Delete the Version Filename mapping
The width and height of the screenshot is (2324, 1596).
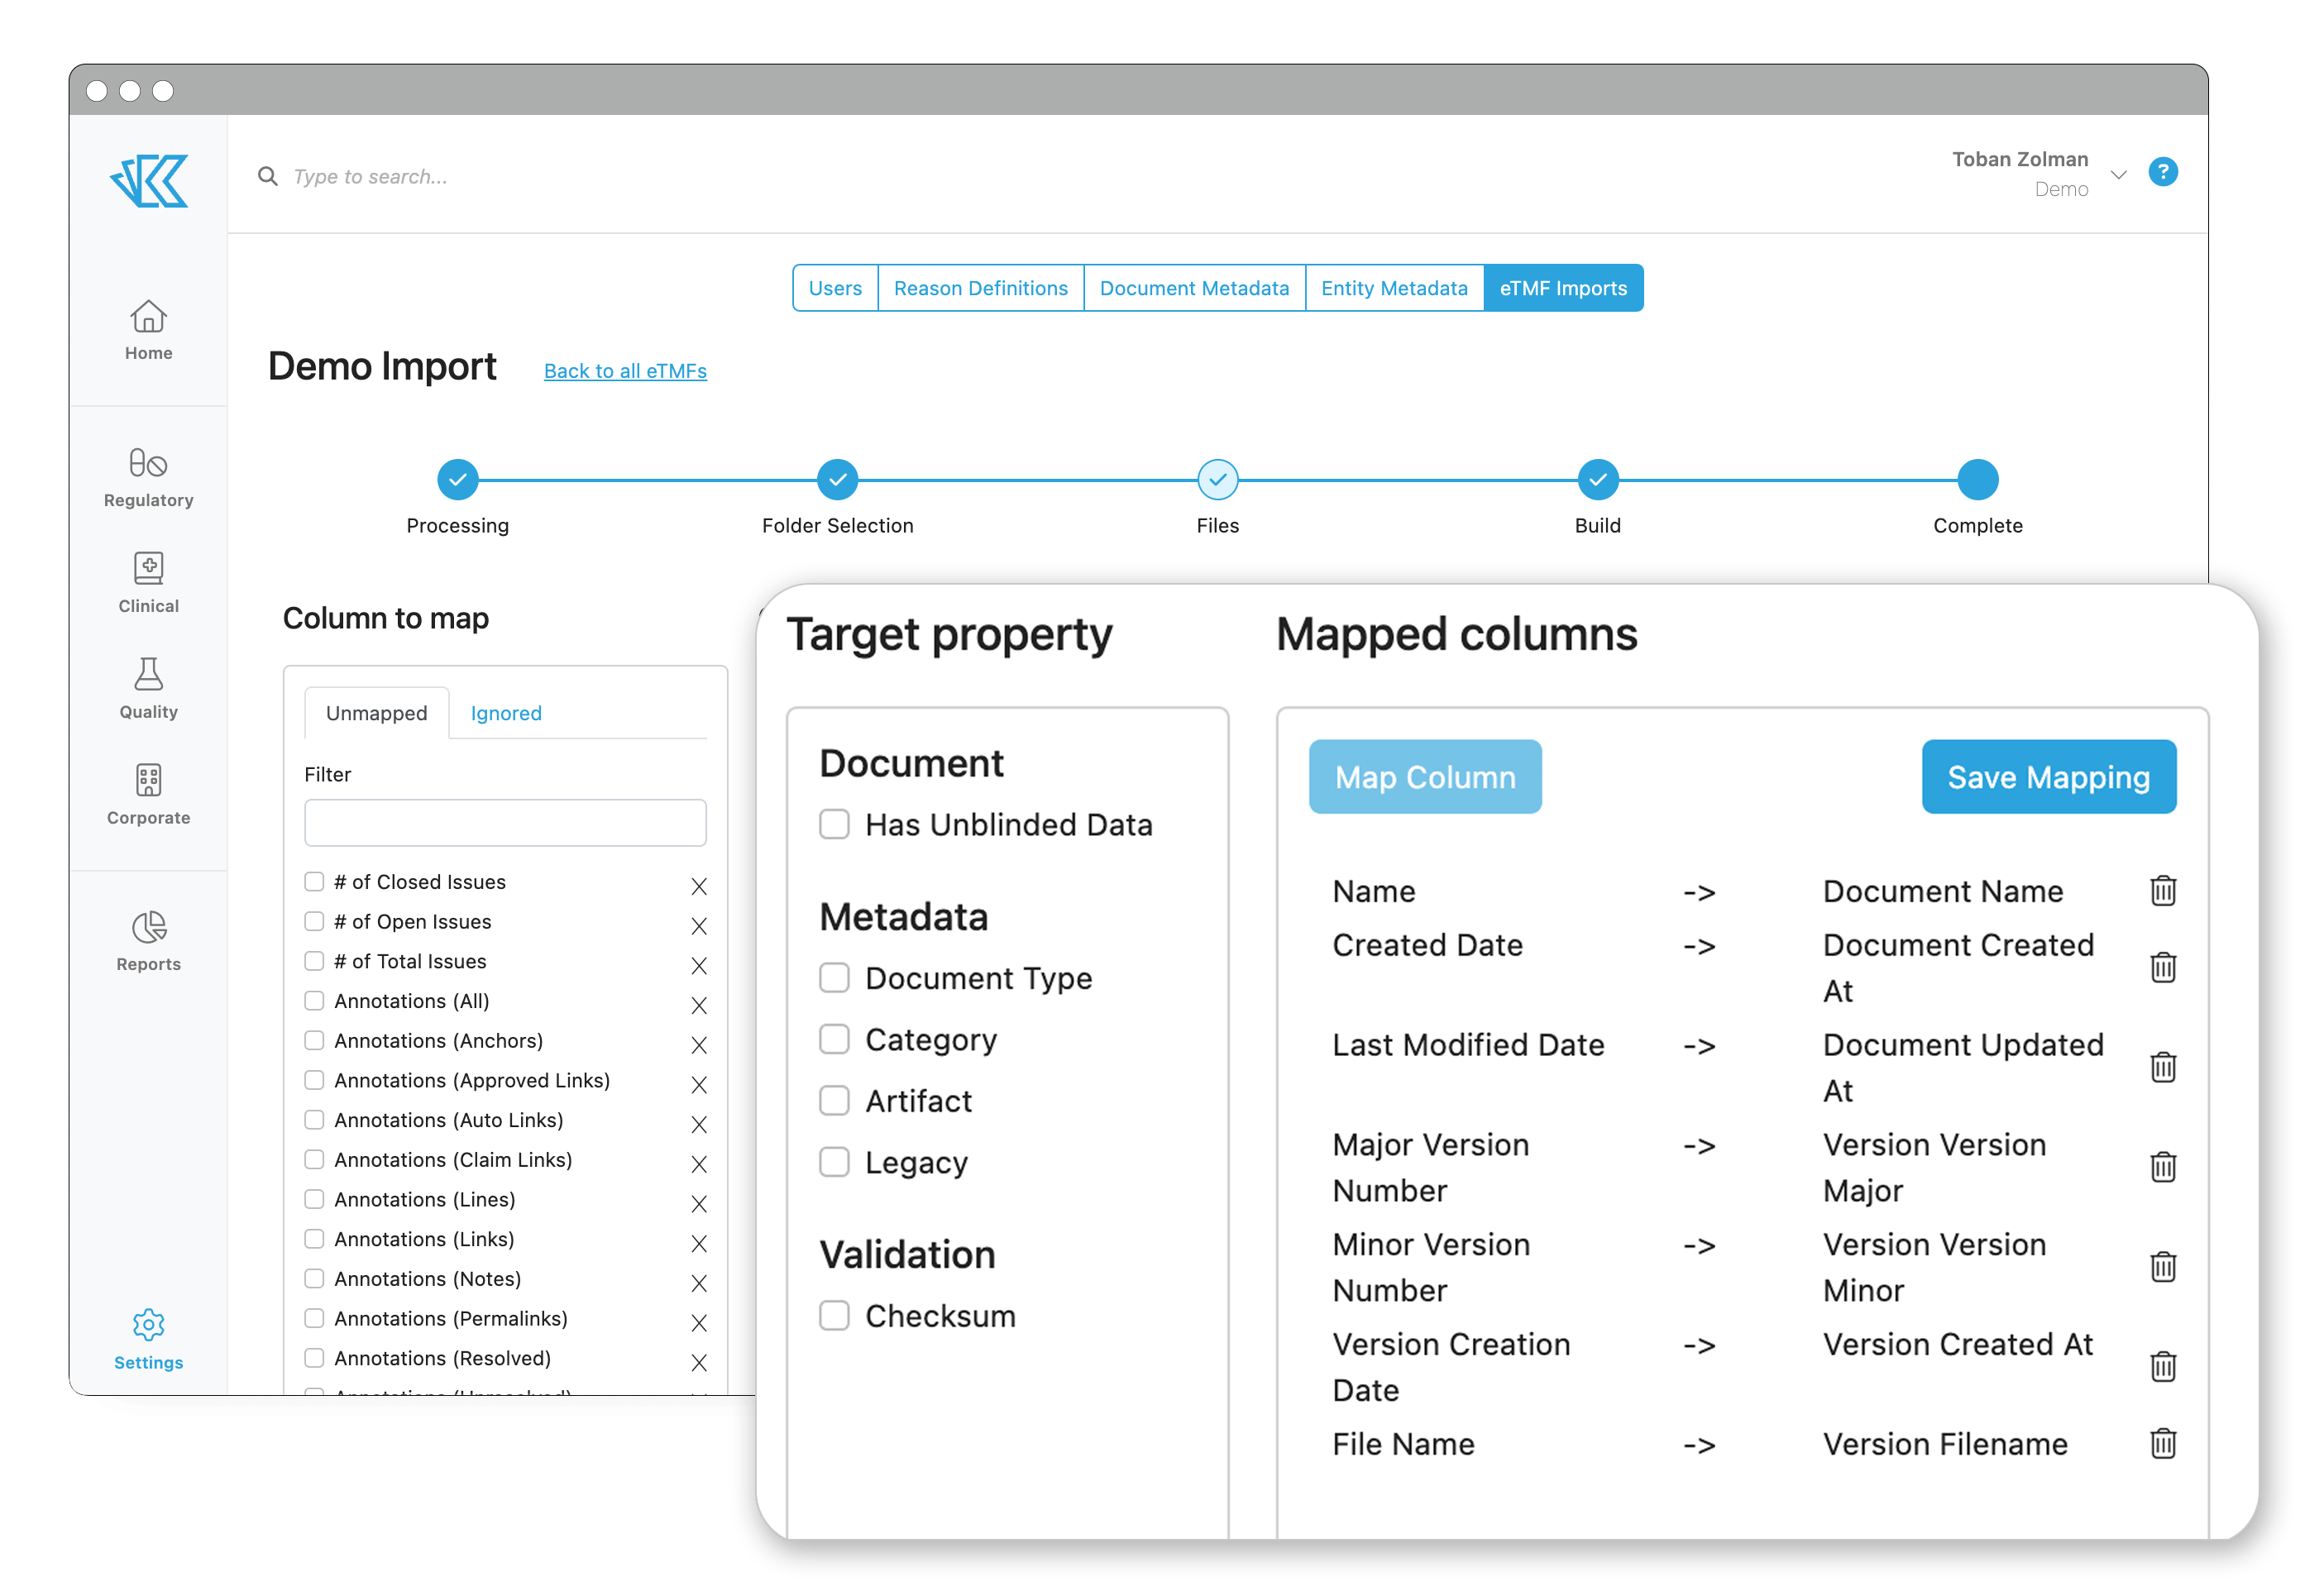pyautogui.click(x=2163, y=1444)
